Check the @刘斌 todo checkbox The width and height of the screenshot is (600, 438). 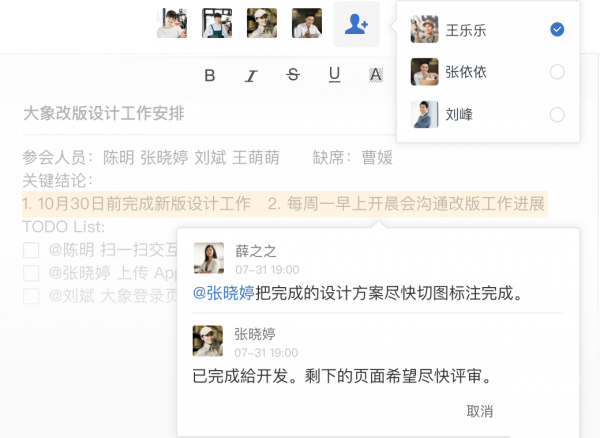tap(31, 296)
